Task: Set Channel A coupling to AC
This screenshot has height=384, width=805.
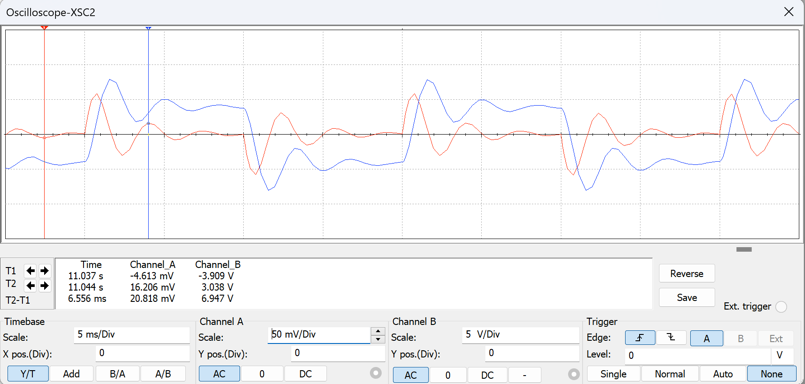Action: coord(219,374)
